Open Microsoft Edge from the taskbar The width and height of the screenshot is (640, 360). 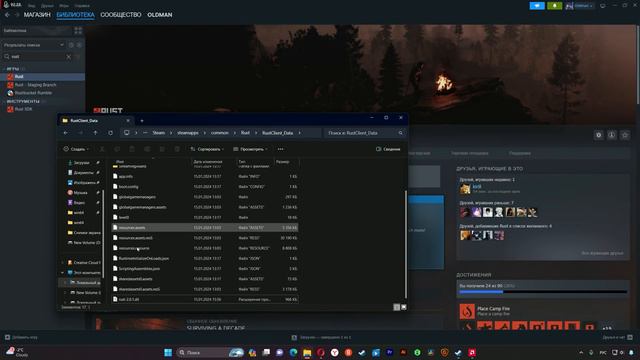293,353
